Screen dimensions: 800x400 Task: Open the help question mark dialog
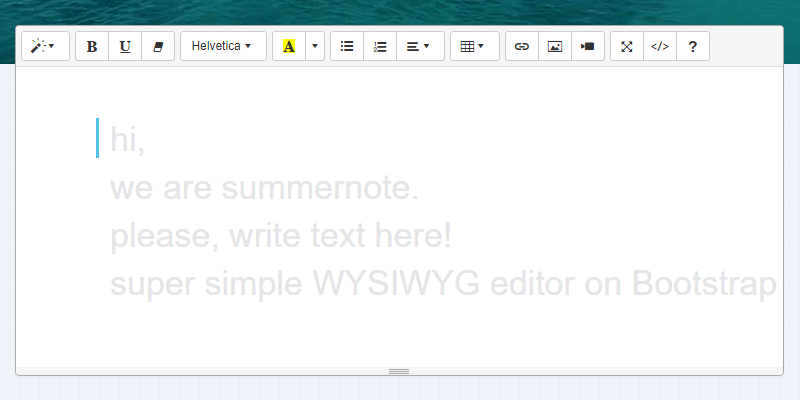coord(693,46)
